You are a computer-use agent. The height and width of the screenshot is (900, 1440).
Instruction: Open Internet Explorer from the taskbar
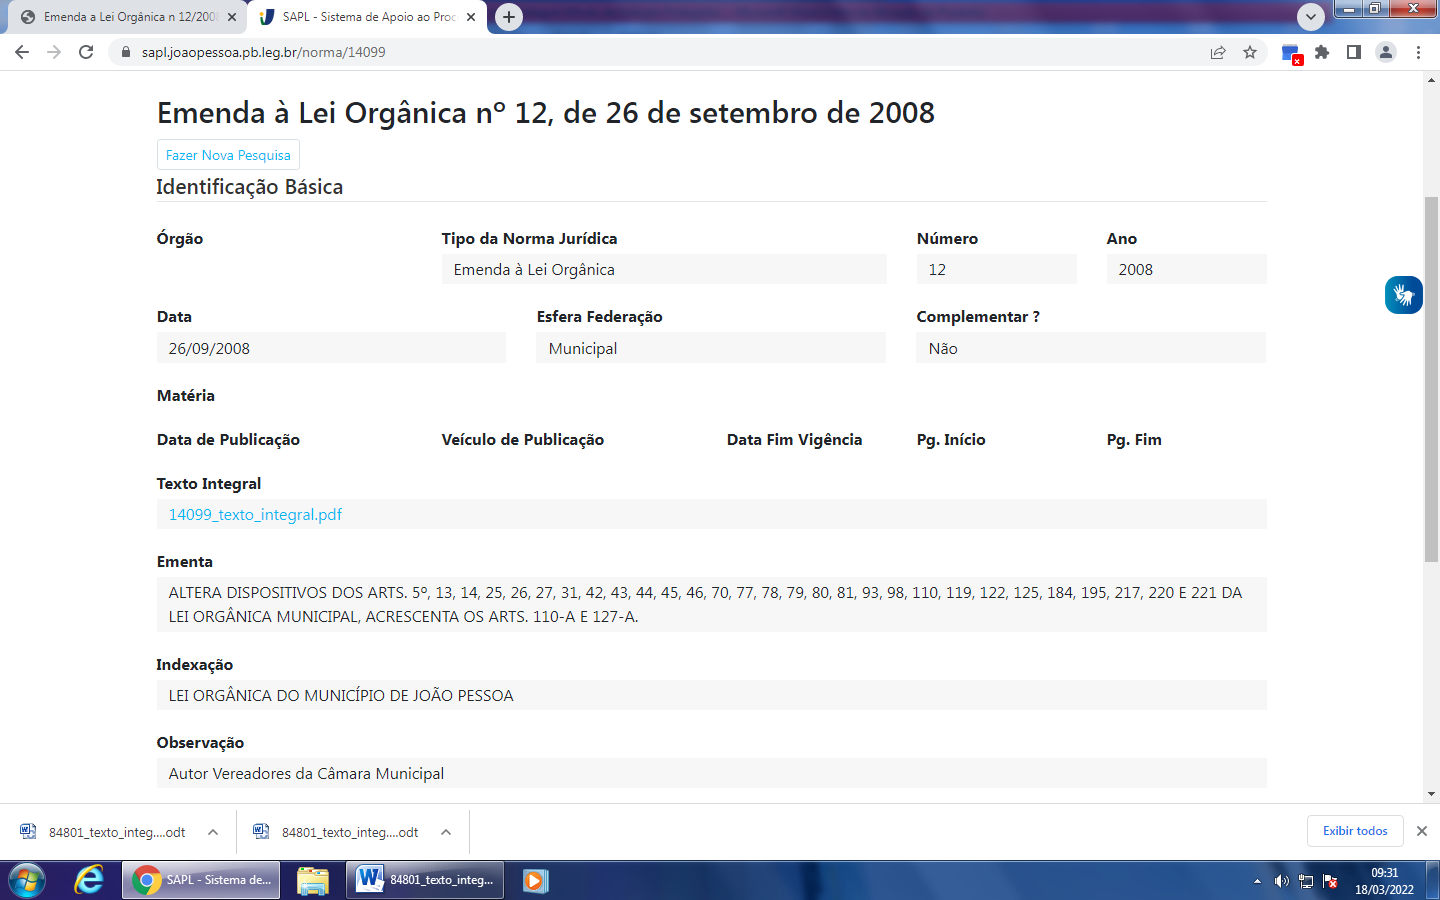[x=89, y=880]
